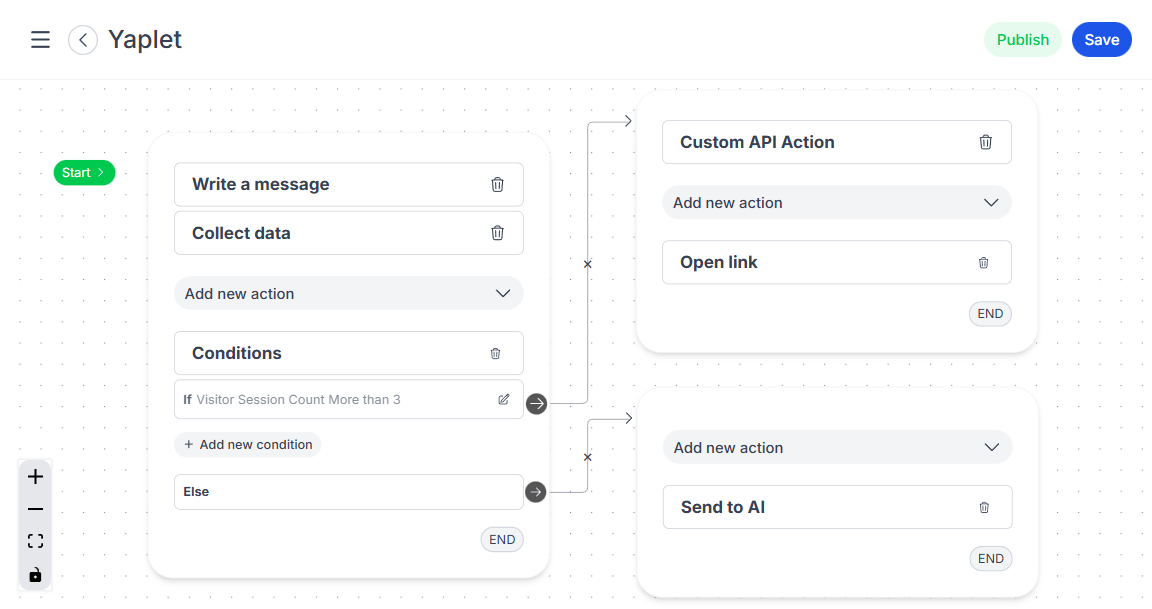Open the hamburger menu
The height and width of the screenshot is (609, 1152).
[40, 40]
